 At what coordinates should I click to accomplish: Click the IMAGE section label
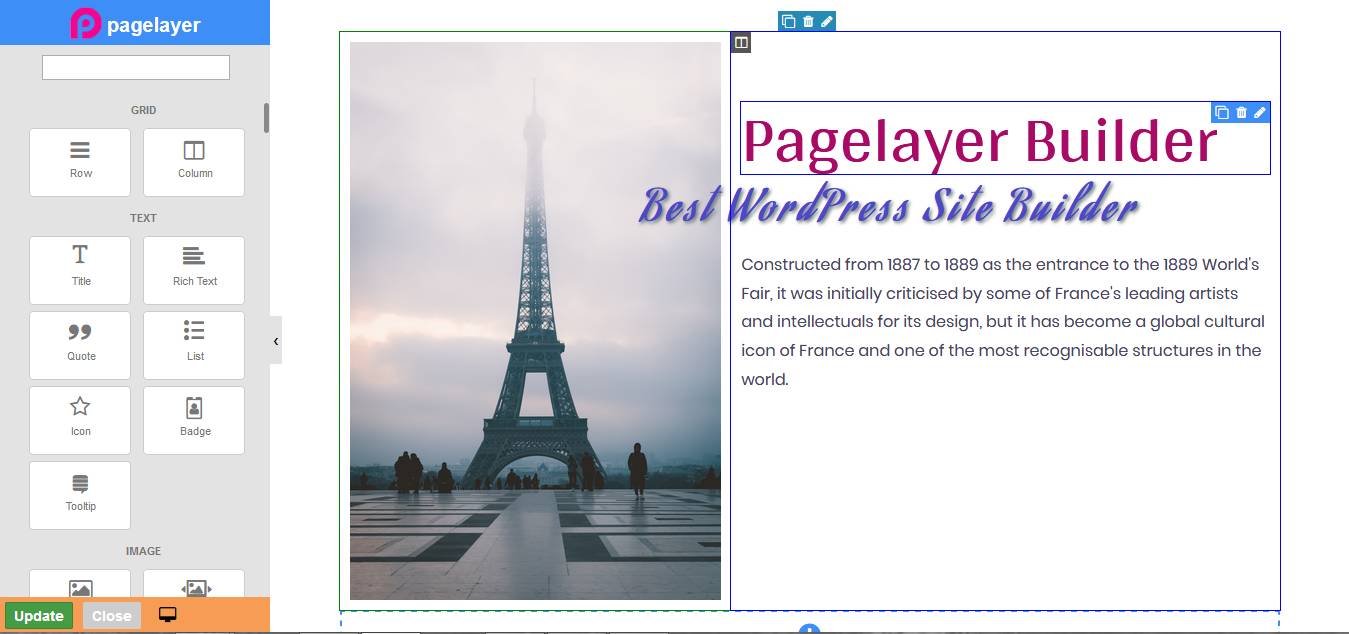tap(143, 551)
